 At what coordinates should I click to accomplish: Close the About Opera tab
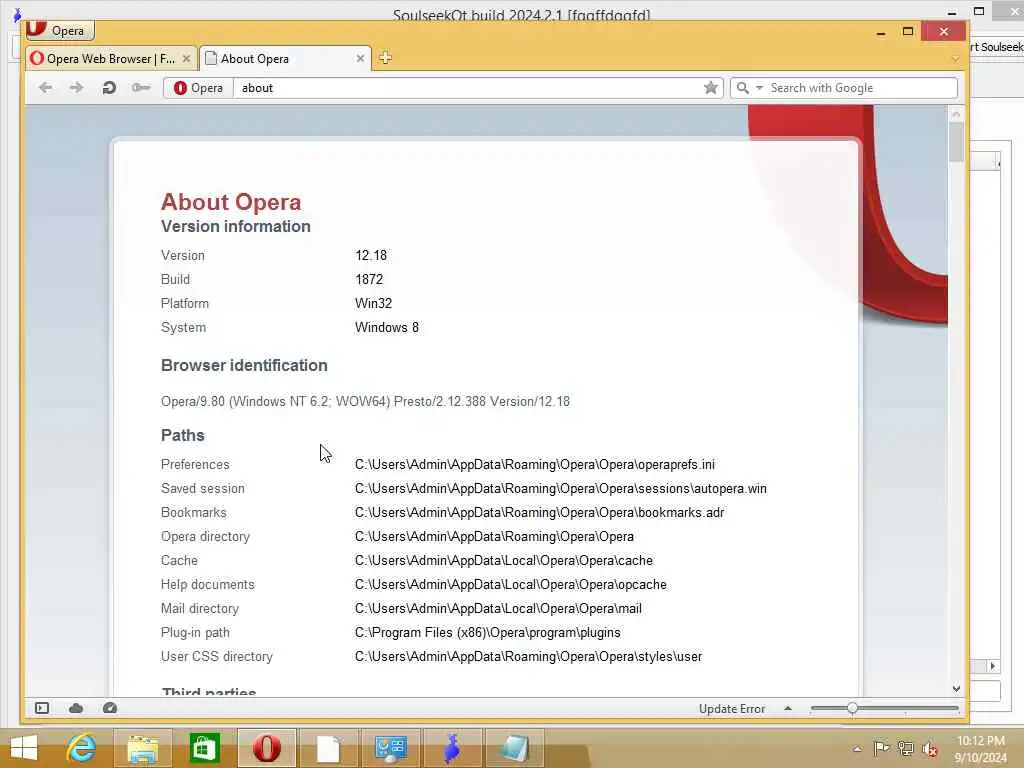tap(360, 59)
